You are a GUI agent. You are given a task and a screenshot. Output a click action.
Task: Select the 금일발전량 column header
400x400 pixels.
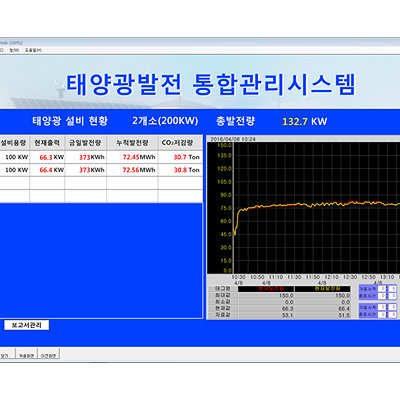[x=85, y=143]
